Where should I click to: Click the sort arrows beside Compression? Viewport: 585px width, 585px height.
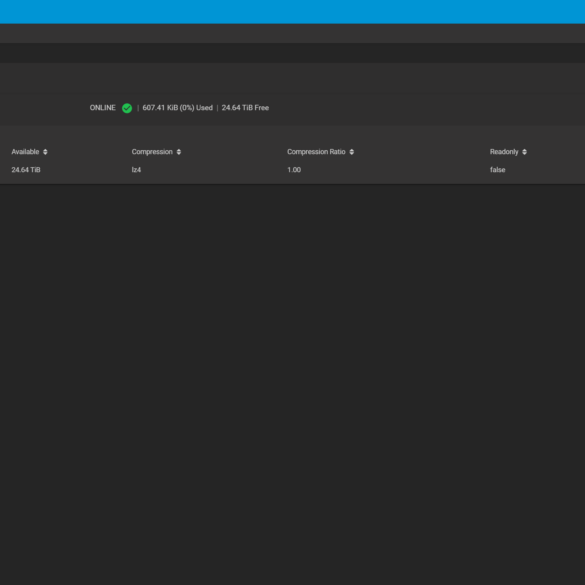(x=179, y=152)
